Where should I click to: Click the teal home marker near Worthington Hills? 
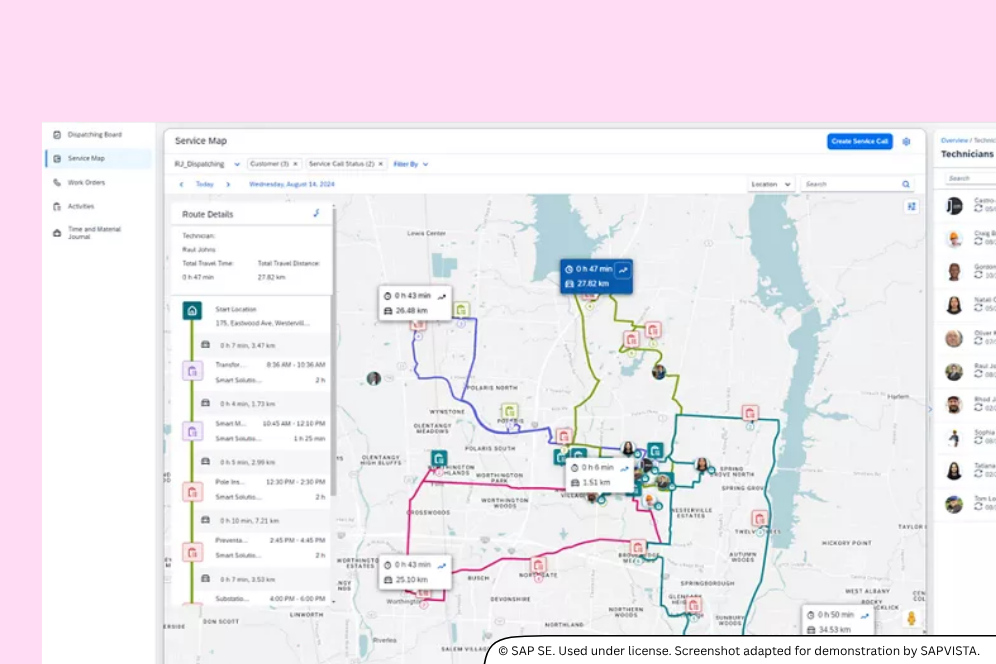pos(439,458)
